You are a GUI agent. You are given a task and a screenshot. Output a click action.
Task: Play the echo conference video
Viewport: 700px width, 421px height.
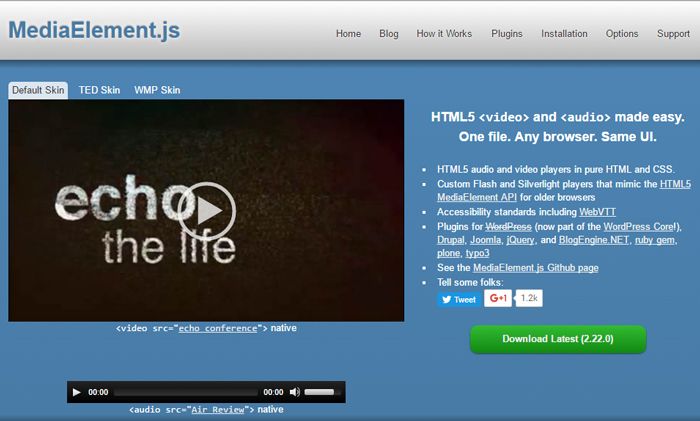[x=207, y=210]
